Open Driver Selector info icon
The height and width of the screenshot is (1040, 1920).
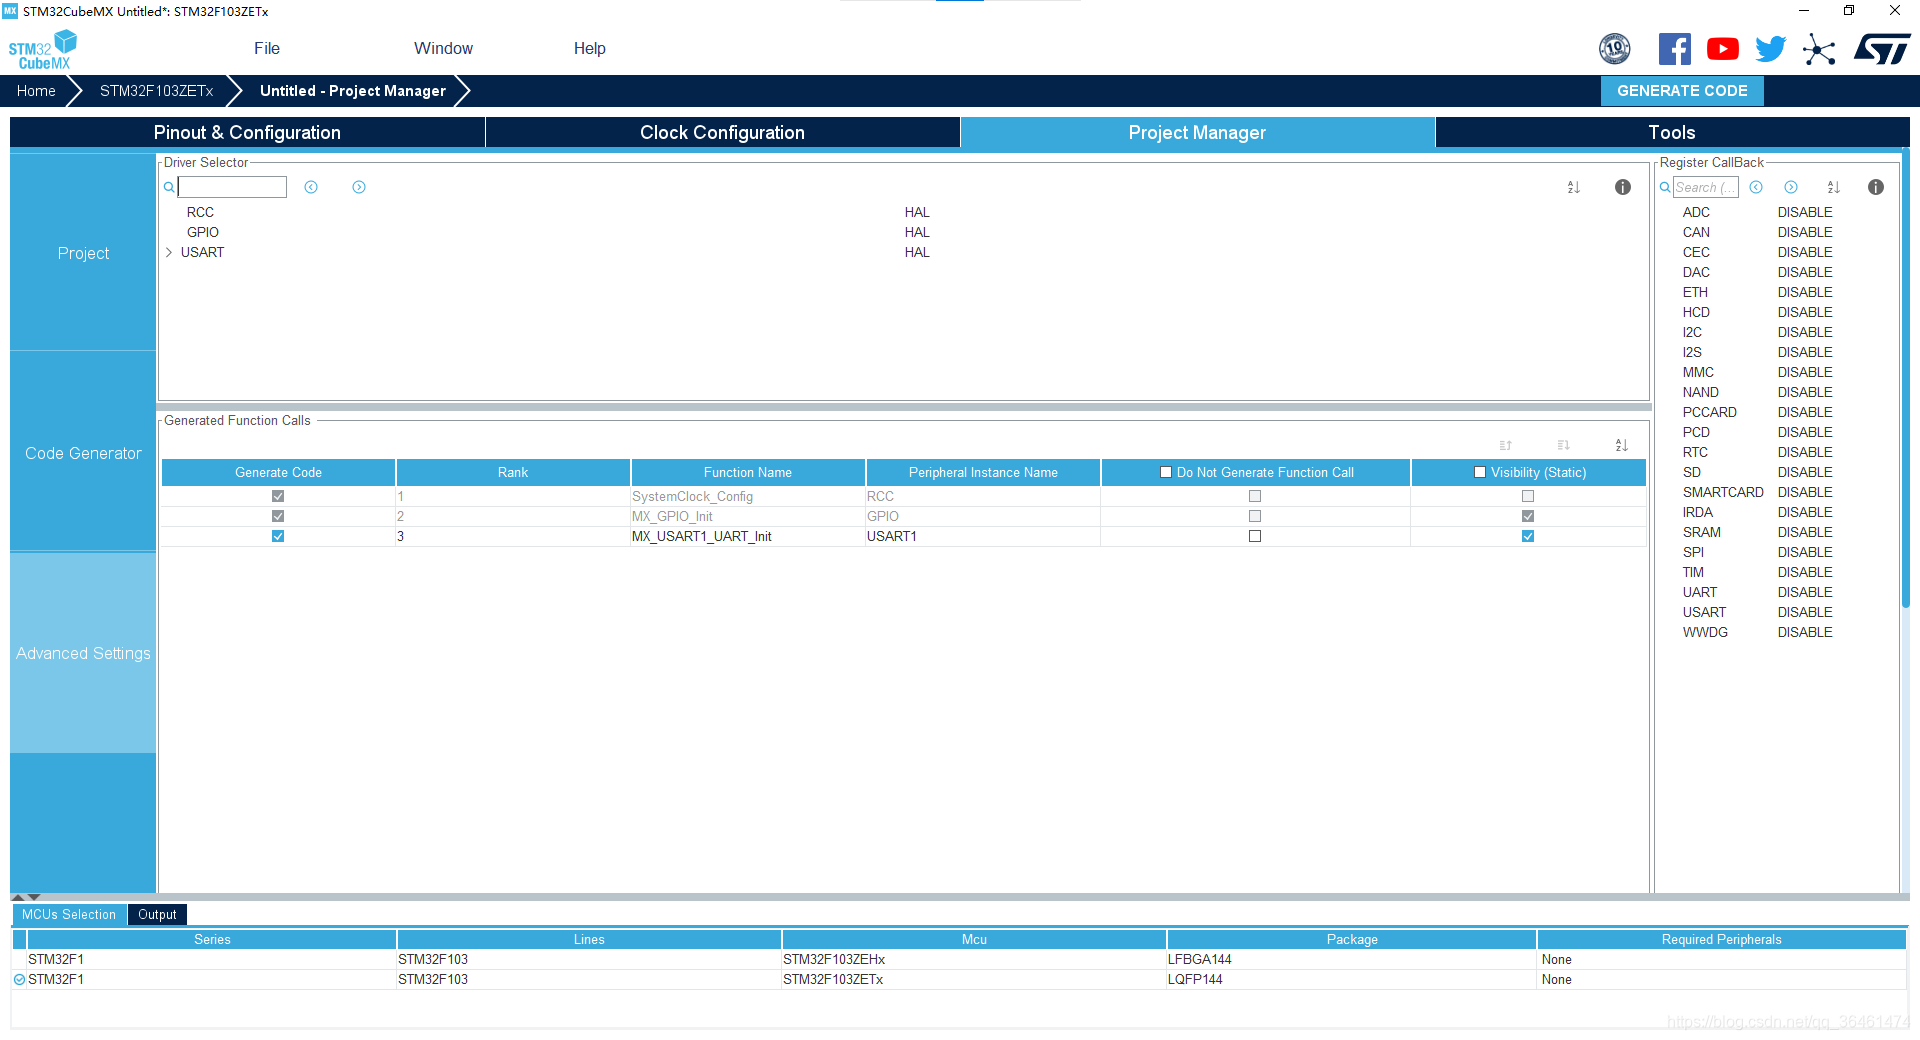1623,187
